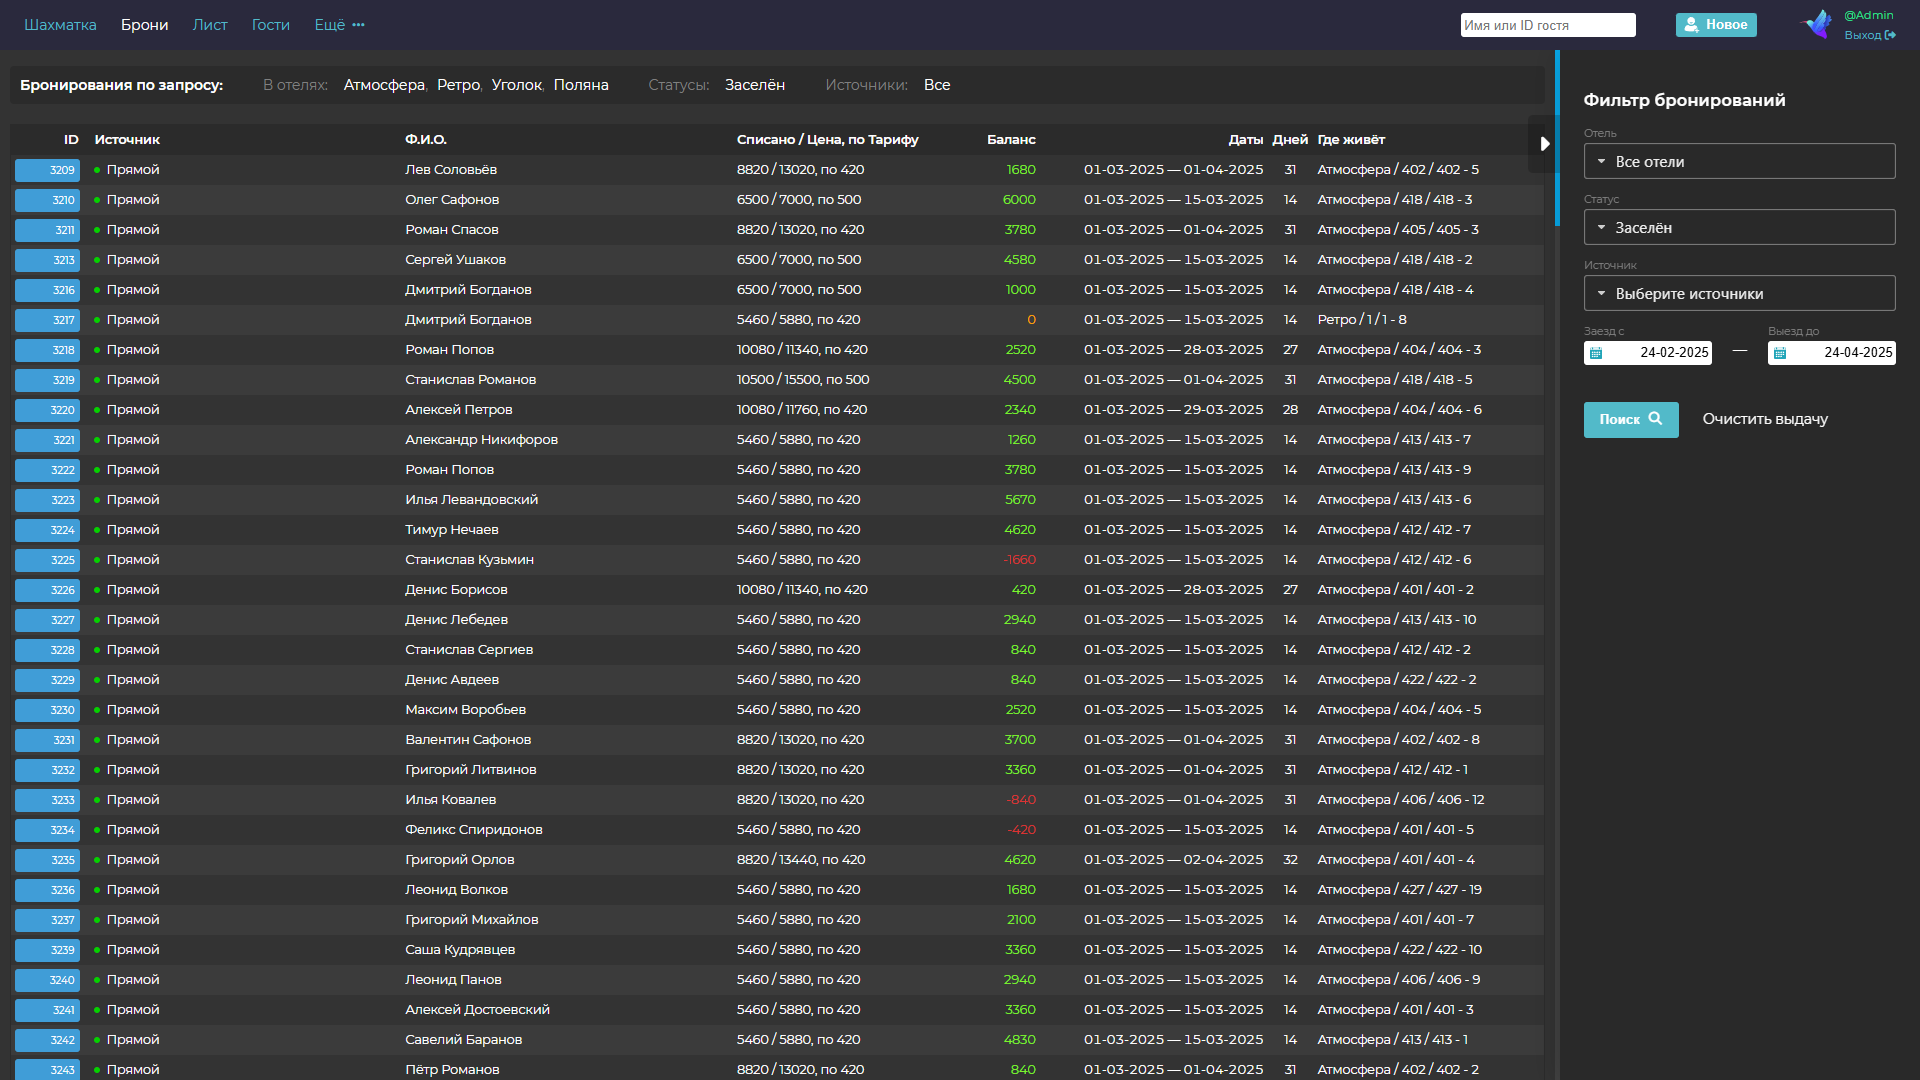Image resolution: width=1920 pixels, height=1080 pixels.
Task: Click guest name Олег Сафонов
Action: 452,200
